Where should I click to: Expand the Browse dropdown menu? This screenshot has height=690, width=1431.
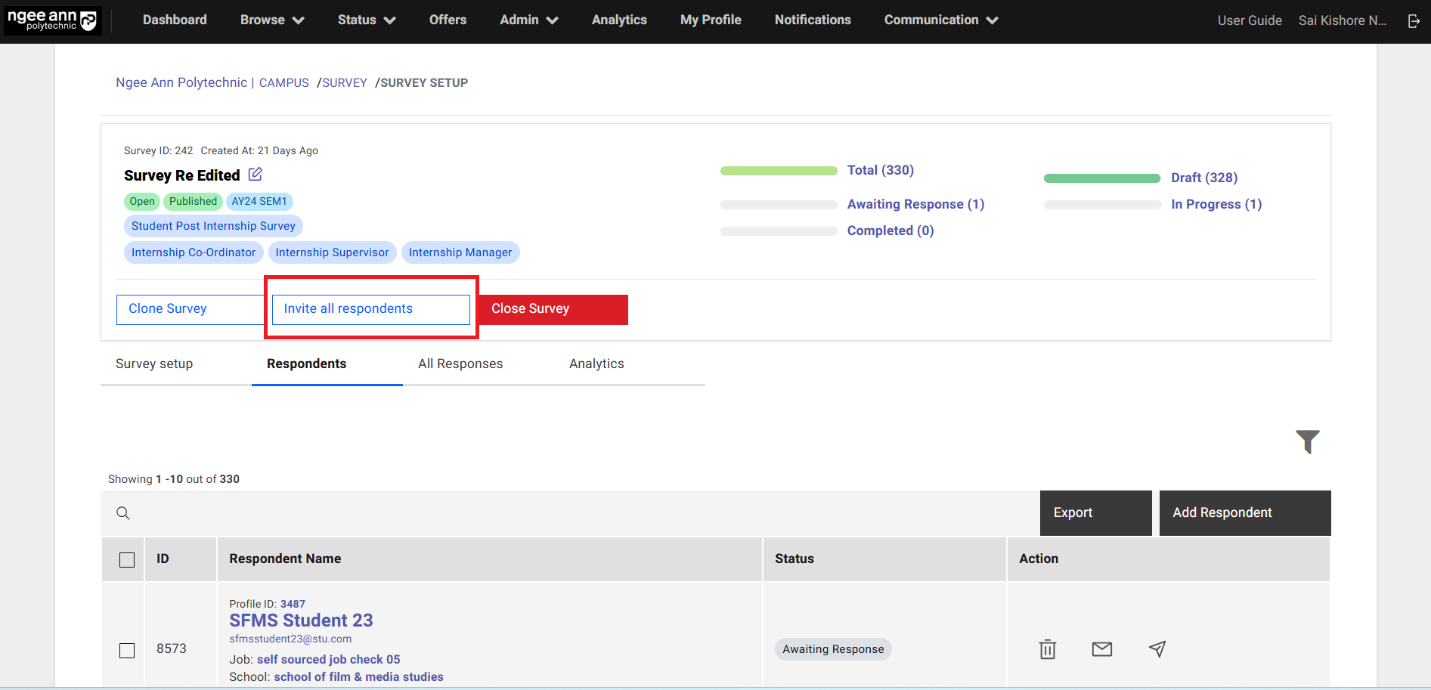[272, 20]
